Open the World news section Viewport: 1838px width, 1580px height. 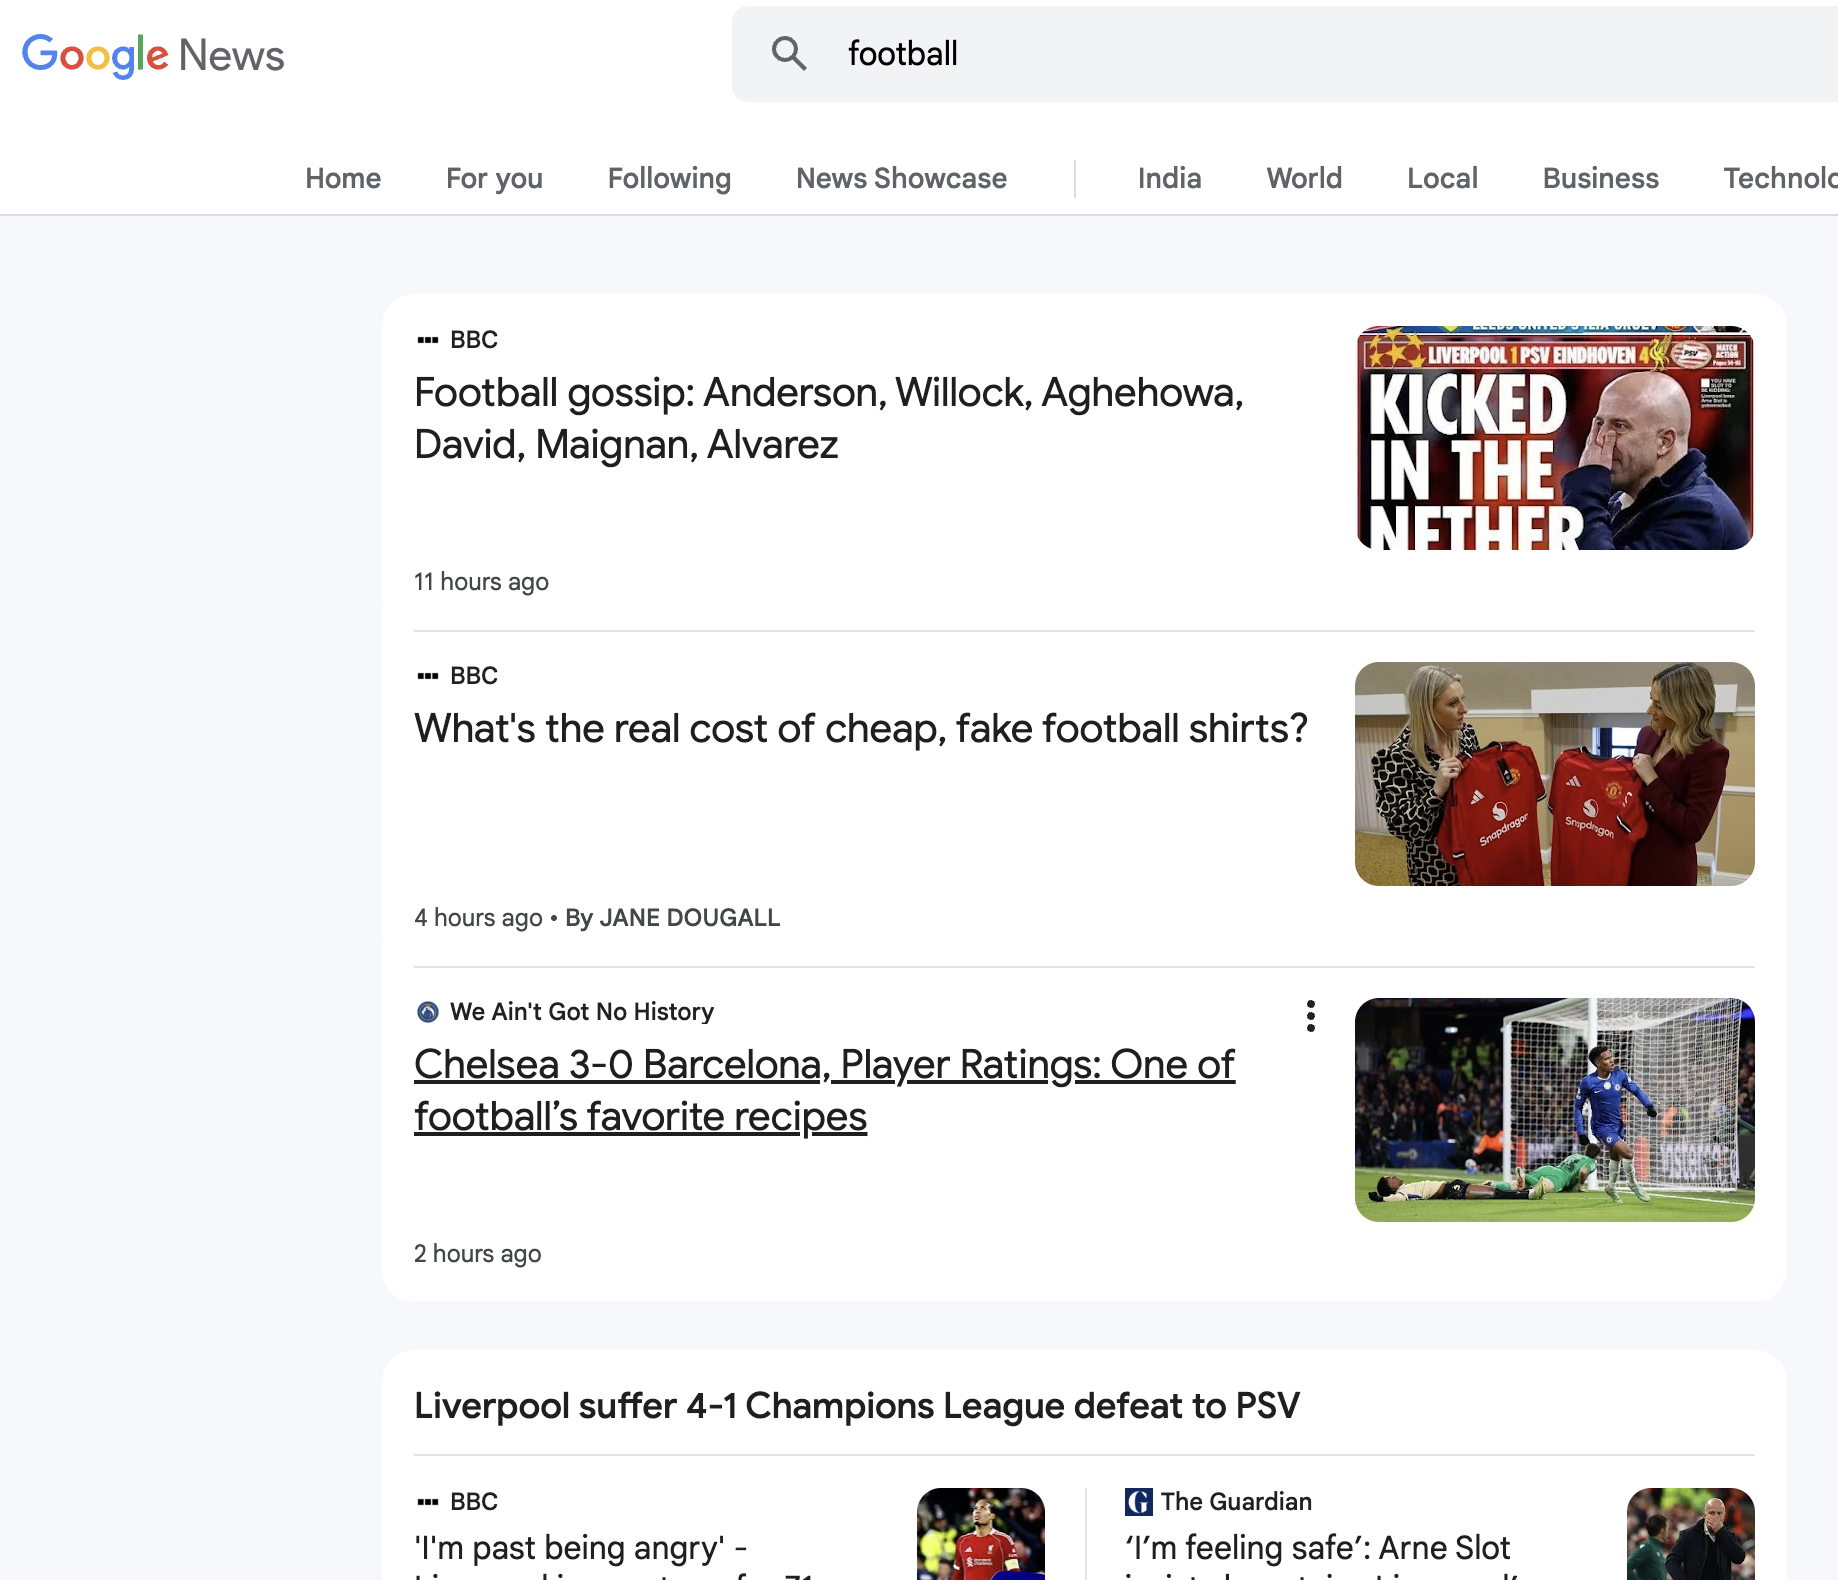tap(1304, 178)
